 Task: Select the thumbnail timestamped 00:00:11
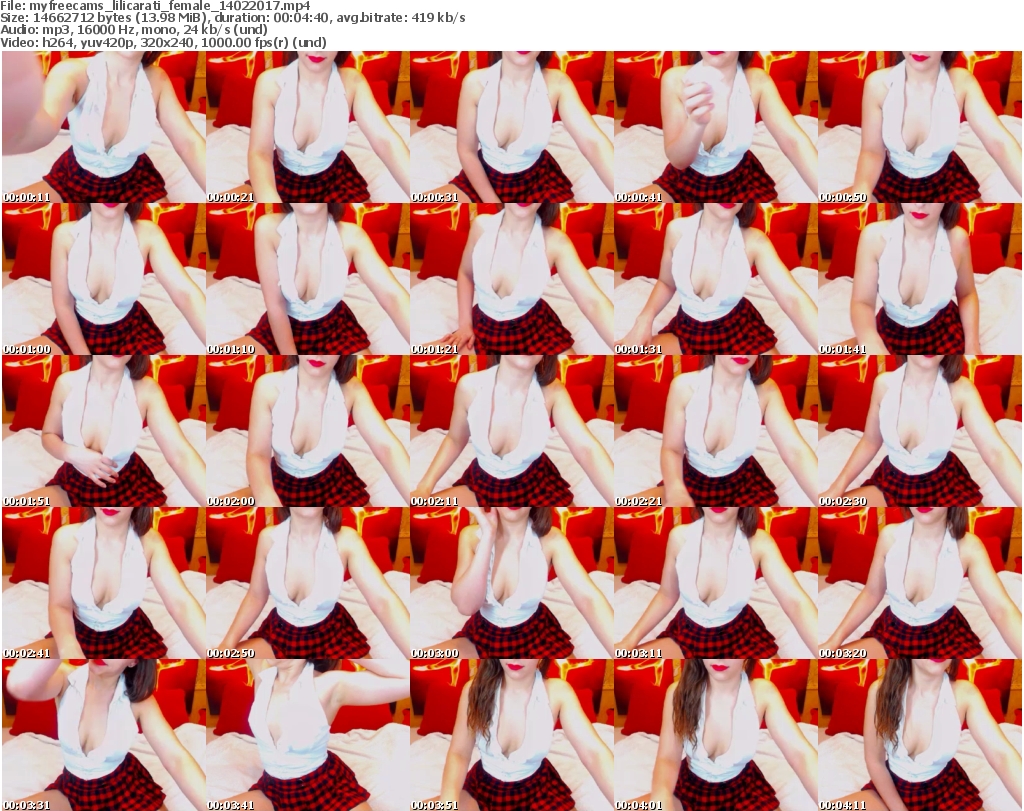(104, 127)
